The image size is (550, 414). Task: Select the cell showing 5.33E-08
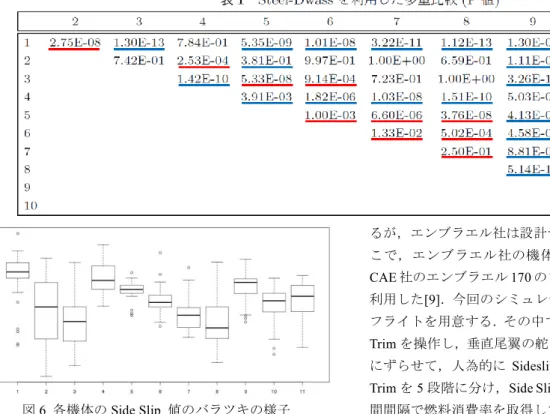click(267, 79)
